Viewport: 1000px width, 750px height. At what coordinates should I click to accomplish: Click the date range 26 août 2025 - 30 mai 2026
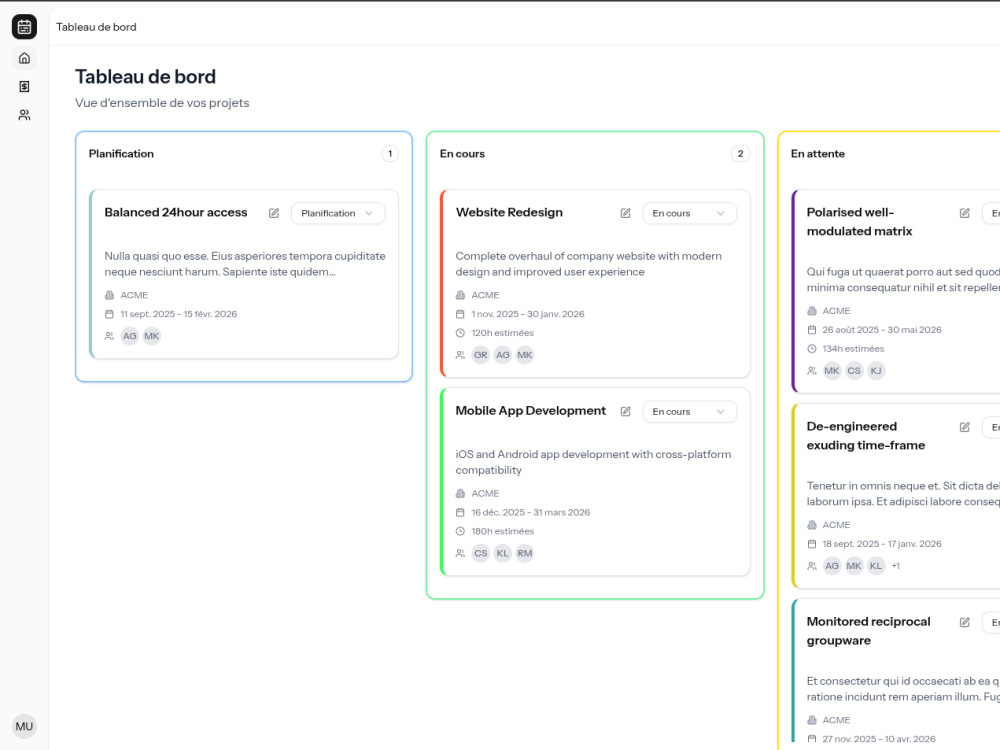click(x=882, y=330)
